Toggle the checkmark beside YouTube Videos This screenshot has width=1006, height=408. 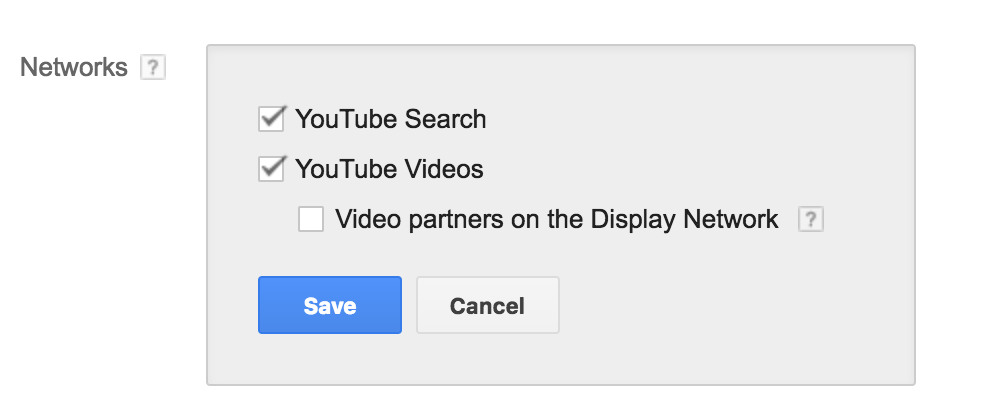click(271, 169)
